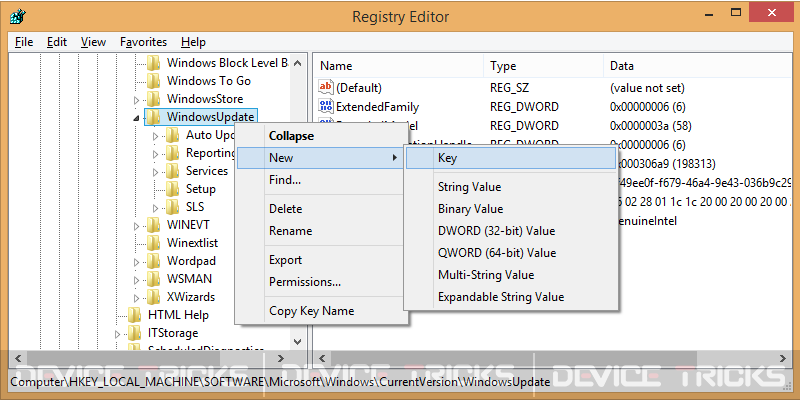Click the Name column header
This screenshot has height=400, width=800.
[x=398, y=66]
